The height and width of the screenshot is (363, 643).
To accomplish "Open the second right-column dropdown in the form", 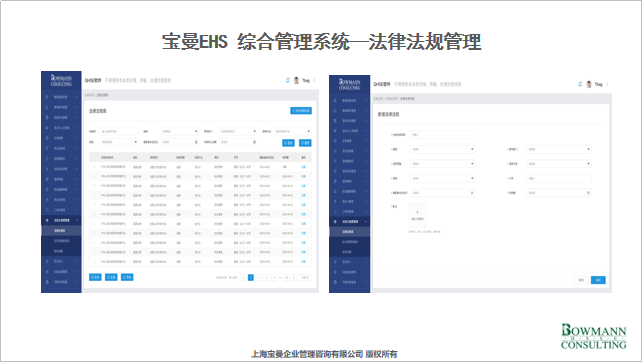I will pyautogui.click(x=559, y=164).
